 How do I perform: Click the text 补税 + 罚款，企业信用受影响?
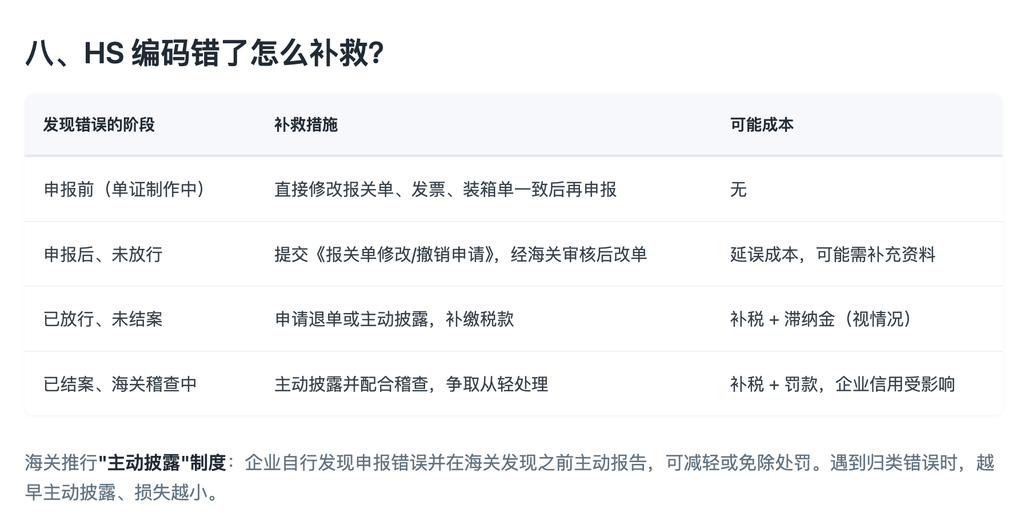pos(842,383)
